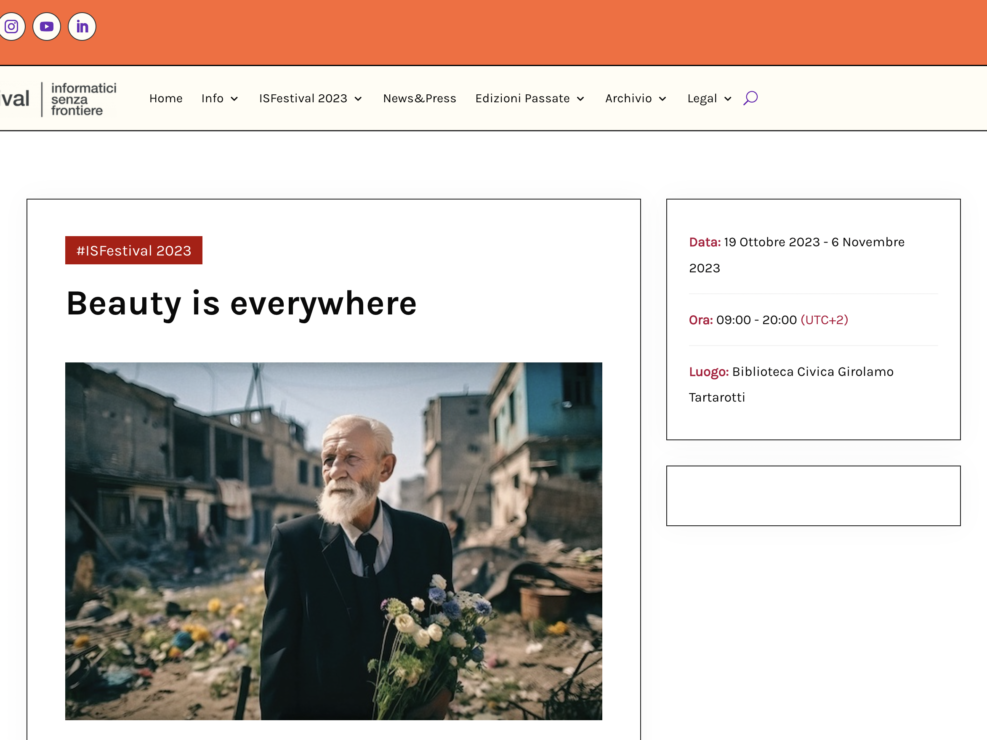Click the empty sidebar box below event details

(813, 496)
